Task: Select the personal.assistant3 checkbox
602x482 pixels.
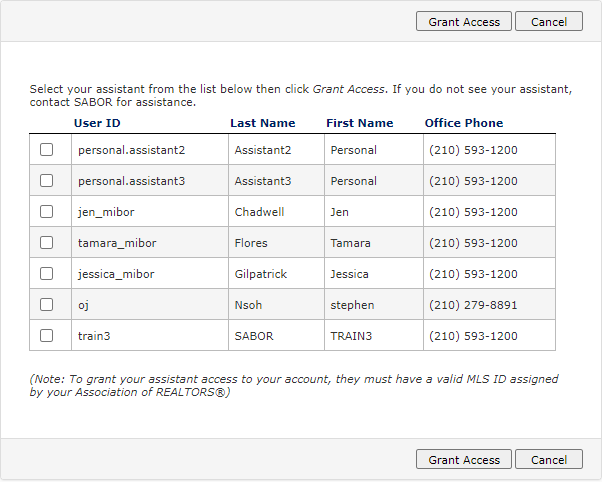Action: pos(47,181)
